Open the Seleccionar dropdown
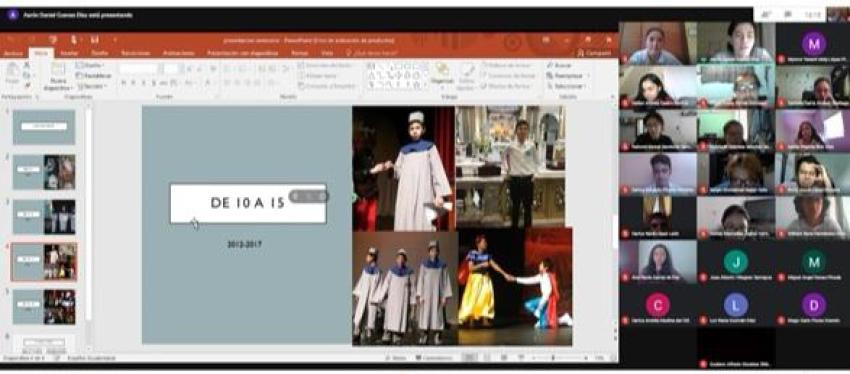Screen dimensions: 850x374 565,86
